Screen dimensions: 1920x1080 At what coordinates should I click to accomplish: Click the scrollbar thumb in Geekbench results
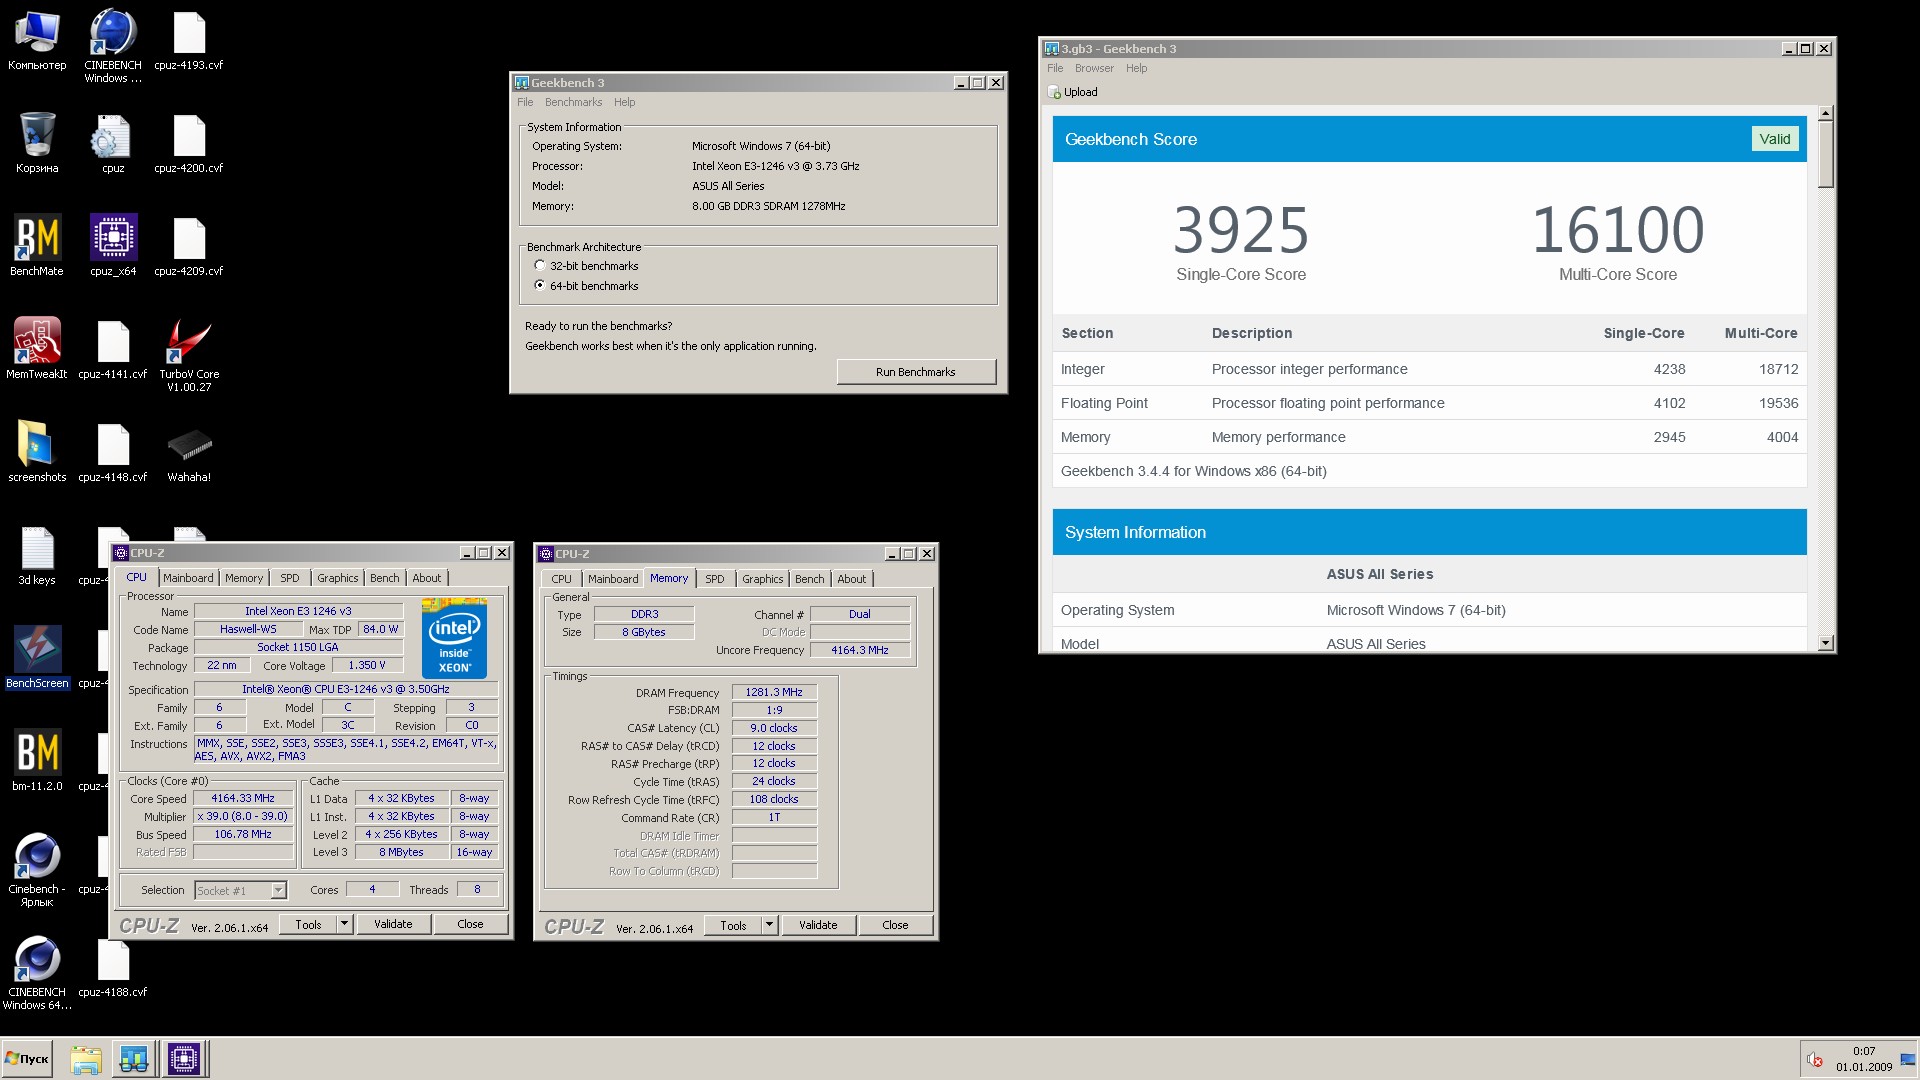[x=1825, y=155]
